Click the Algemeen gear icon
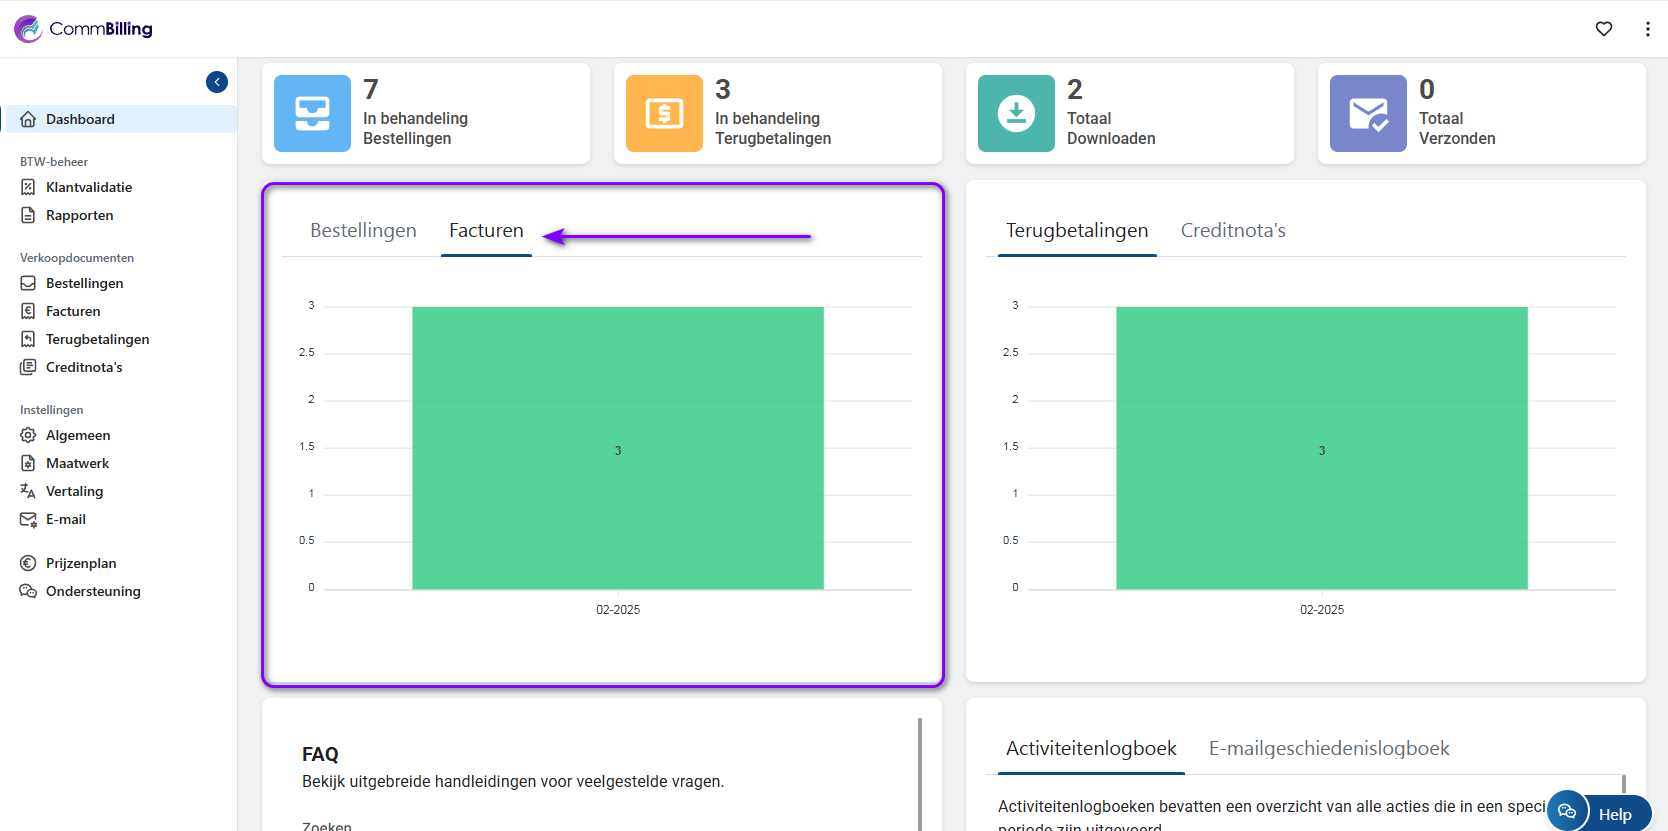The height and width of the screenshot is (831, 1668). 28,435
